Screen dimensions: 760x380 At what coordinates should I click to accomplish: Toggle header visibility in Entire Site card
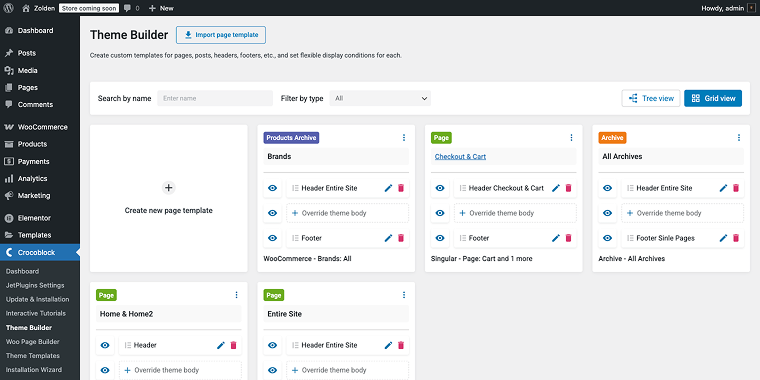[272, 345]
